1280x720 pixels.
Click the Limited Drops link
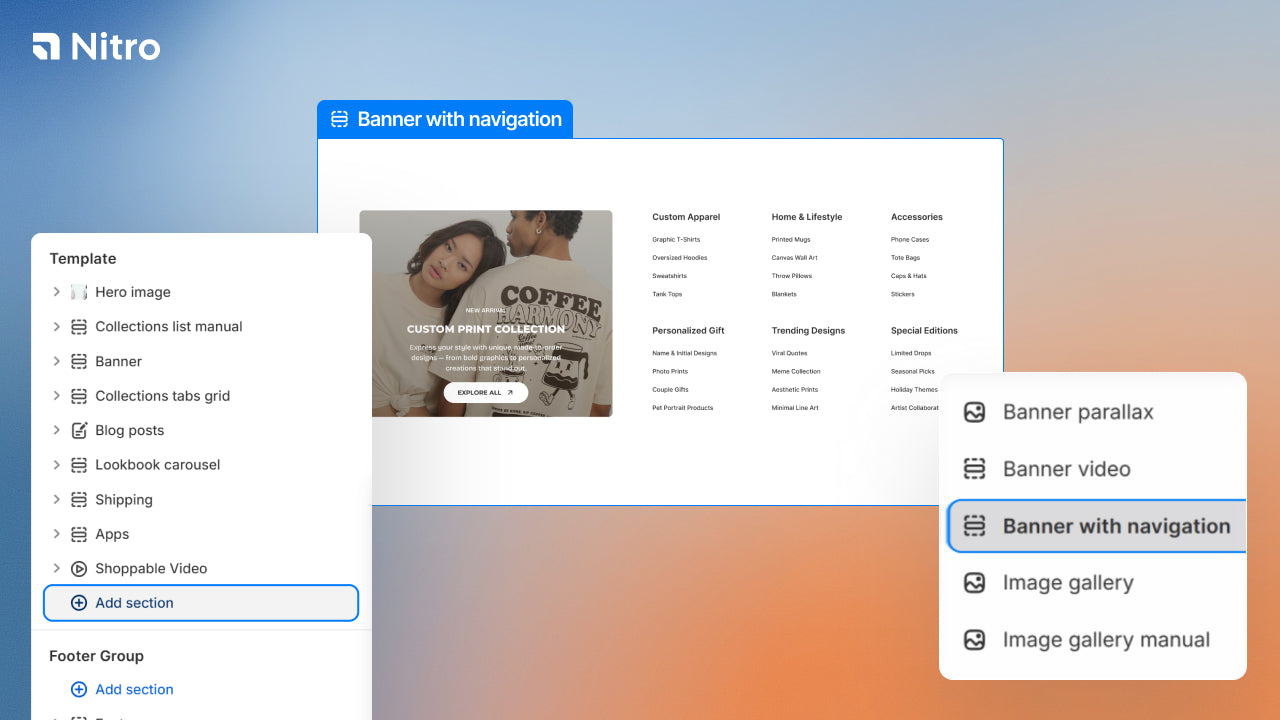coord(911,353)
